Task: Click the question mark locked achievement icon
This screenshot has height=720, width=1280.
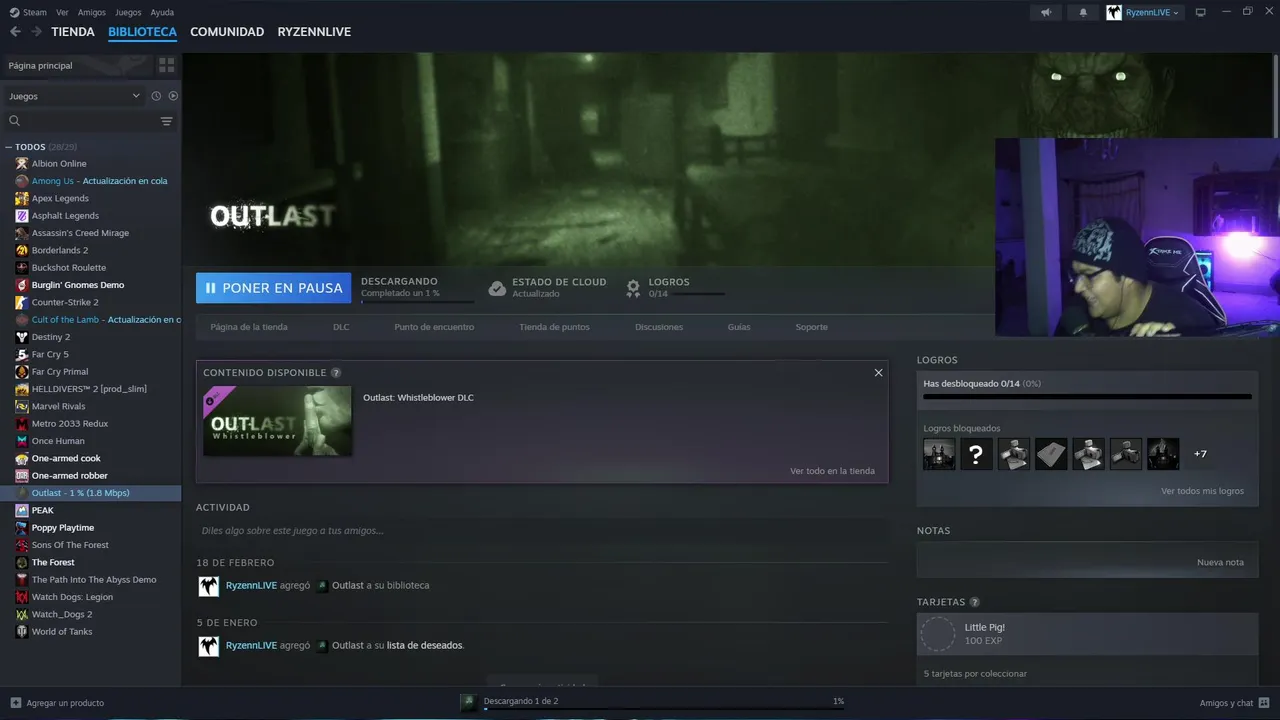Action: [x=976, y=454]
